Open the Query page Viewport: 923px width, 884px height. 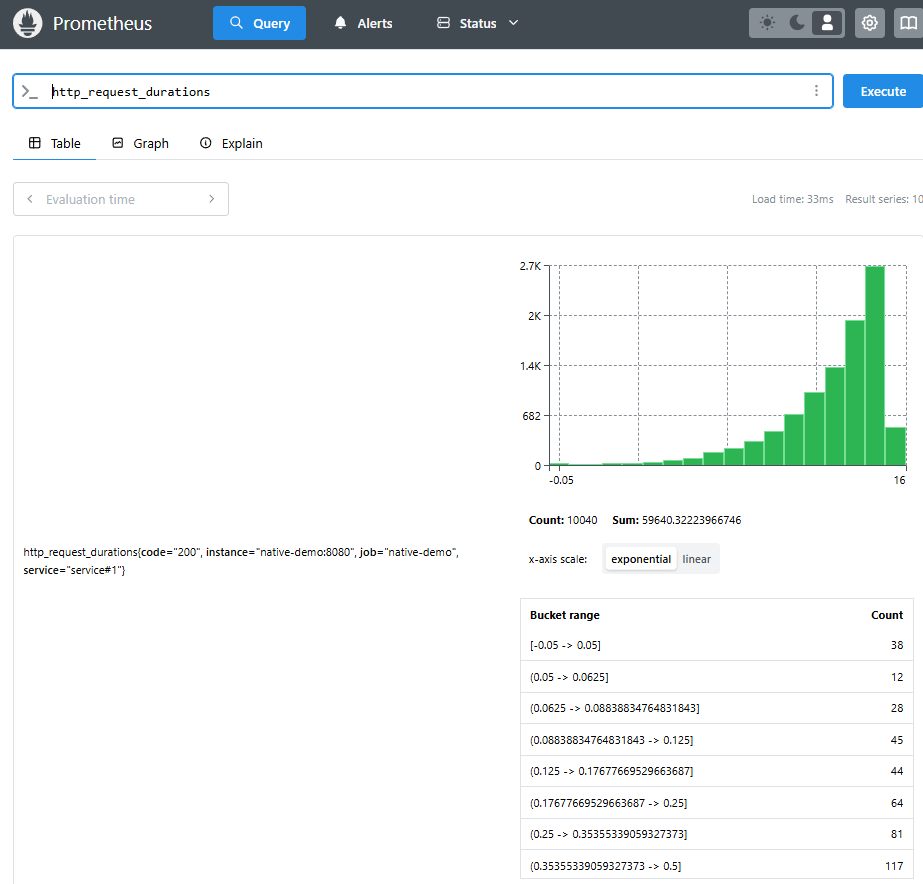(259, 23)
